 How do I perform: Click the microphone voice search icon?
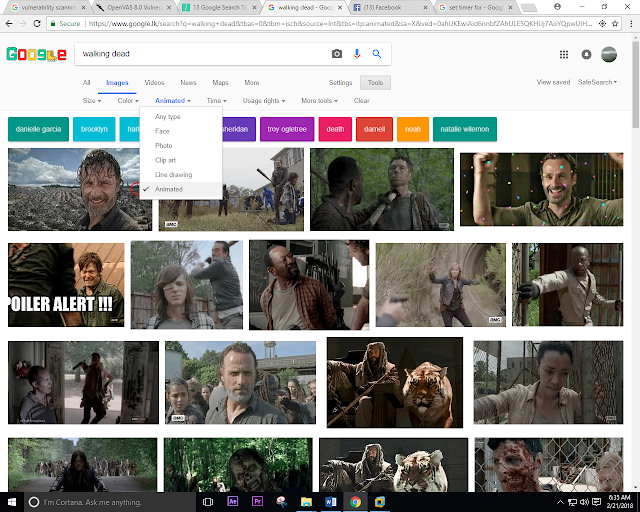click(357, 53)
